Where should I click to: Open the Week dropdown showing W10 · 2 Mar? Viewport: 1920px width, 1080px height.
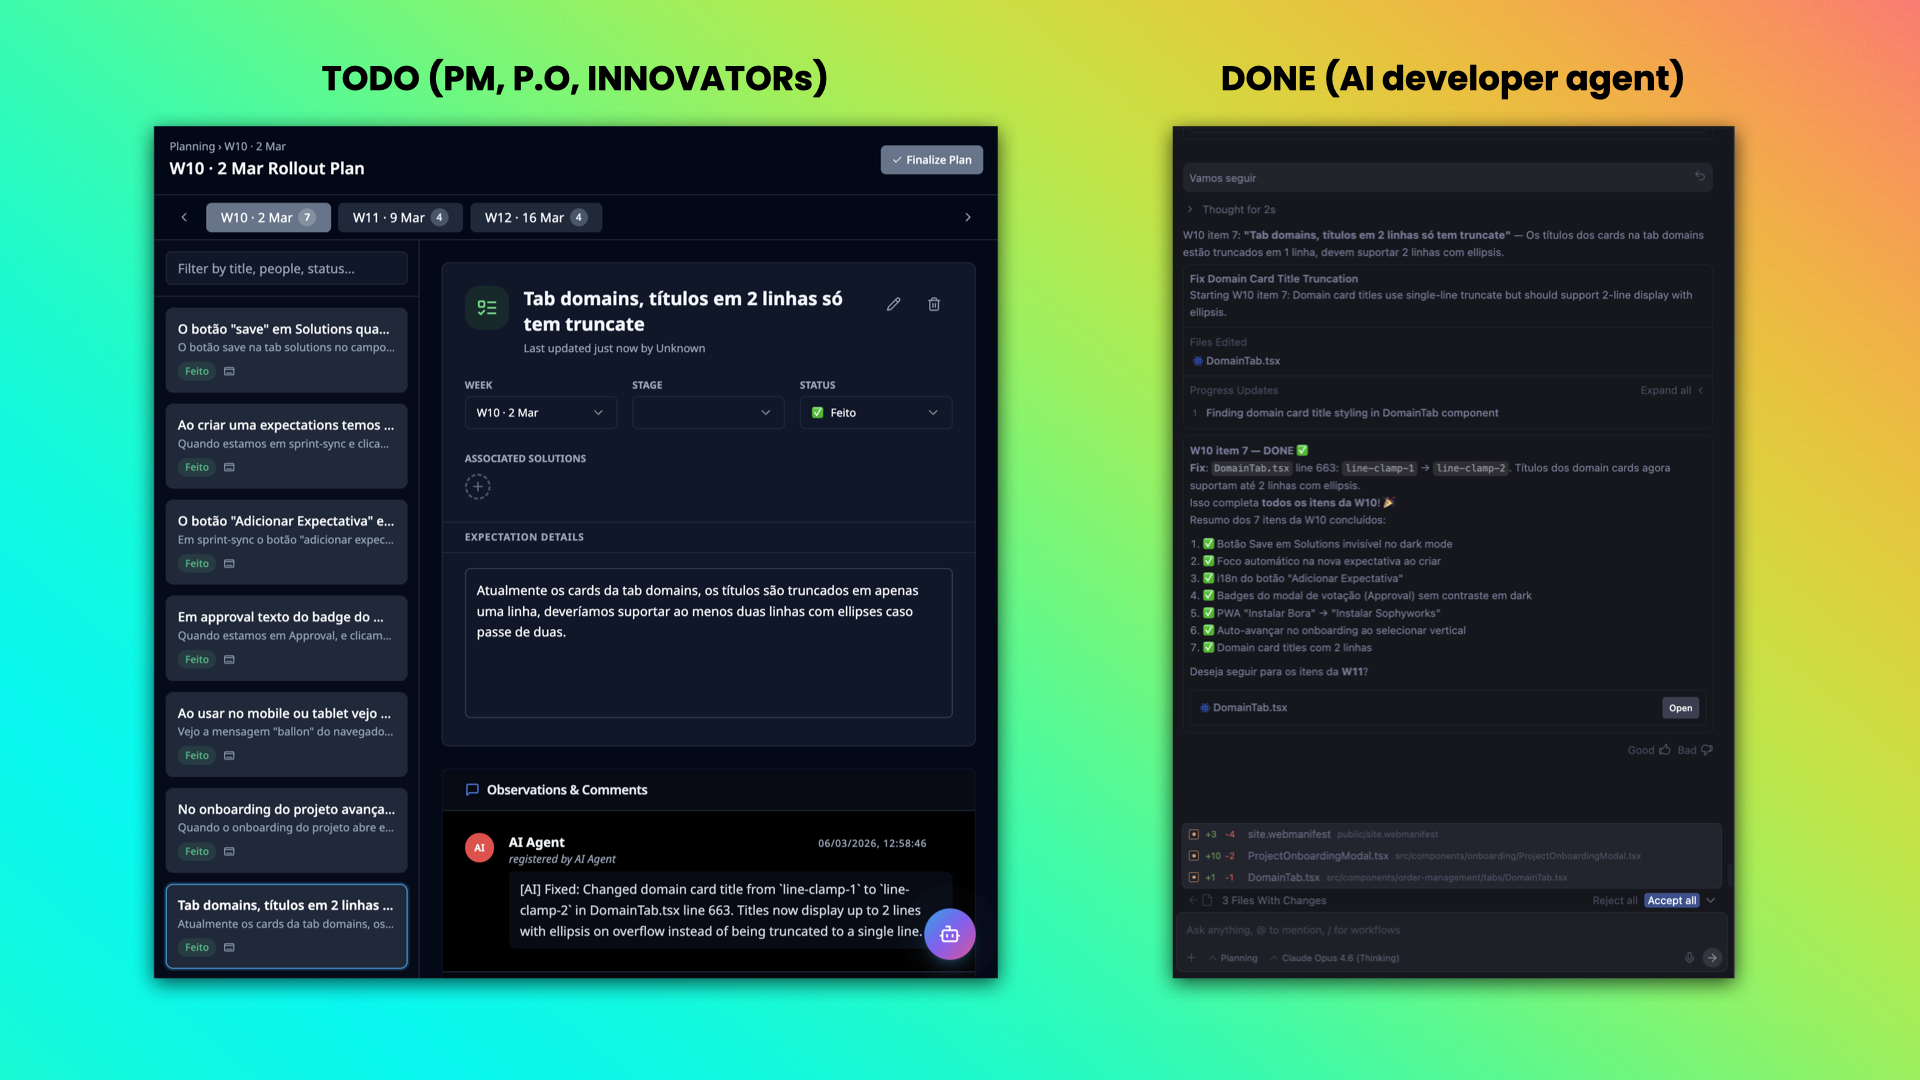pyautogui.click(x=540, y=413)
